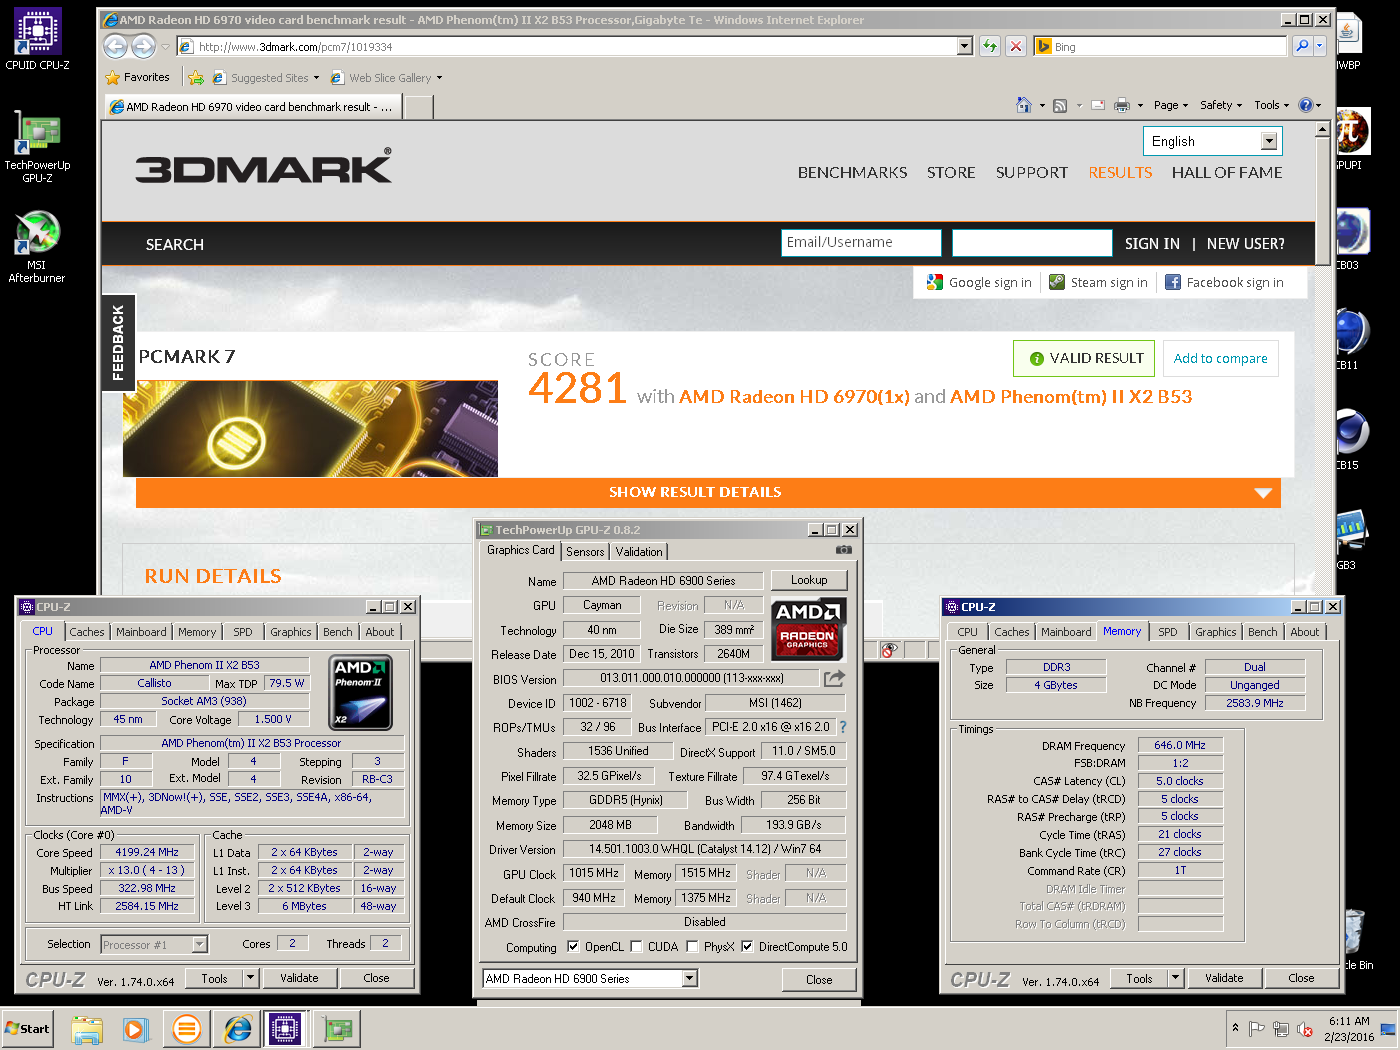Click the FEEDBACK side tab on 3DMark
This screenshot has height=1050, width=1400.
[x=118, y=342]
